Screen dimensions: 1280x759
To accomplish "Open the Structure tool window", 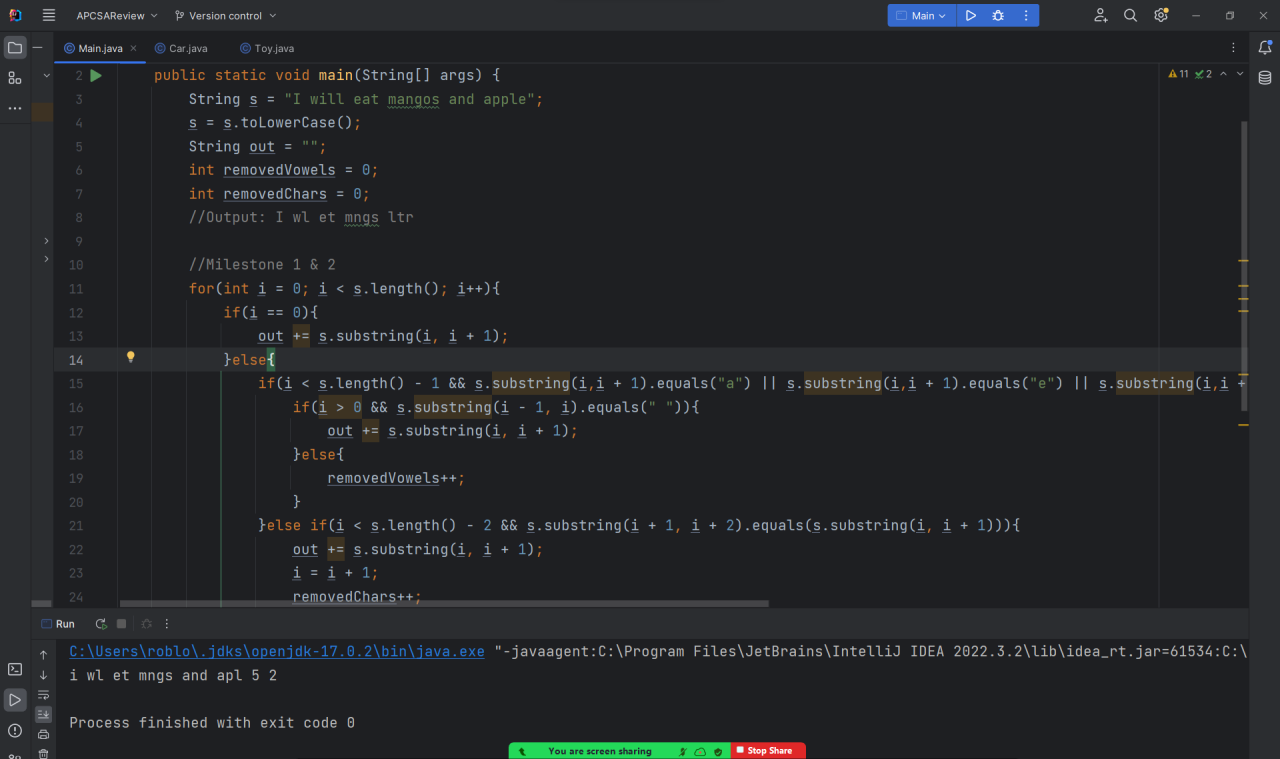I will tap(15, 78).
